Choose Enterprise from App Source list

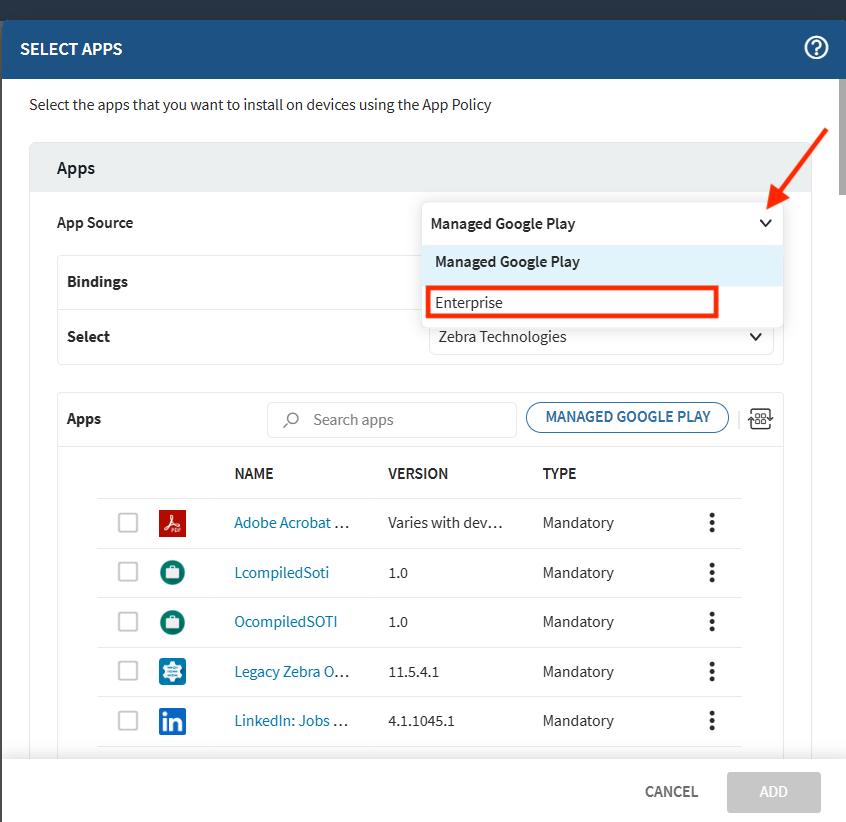(x=571, y=302)
